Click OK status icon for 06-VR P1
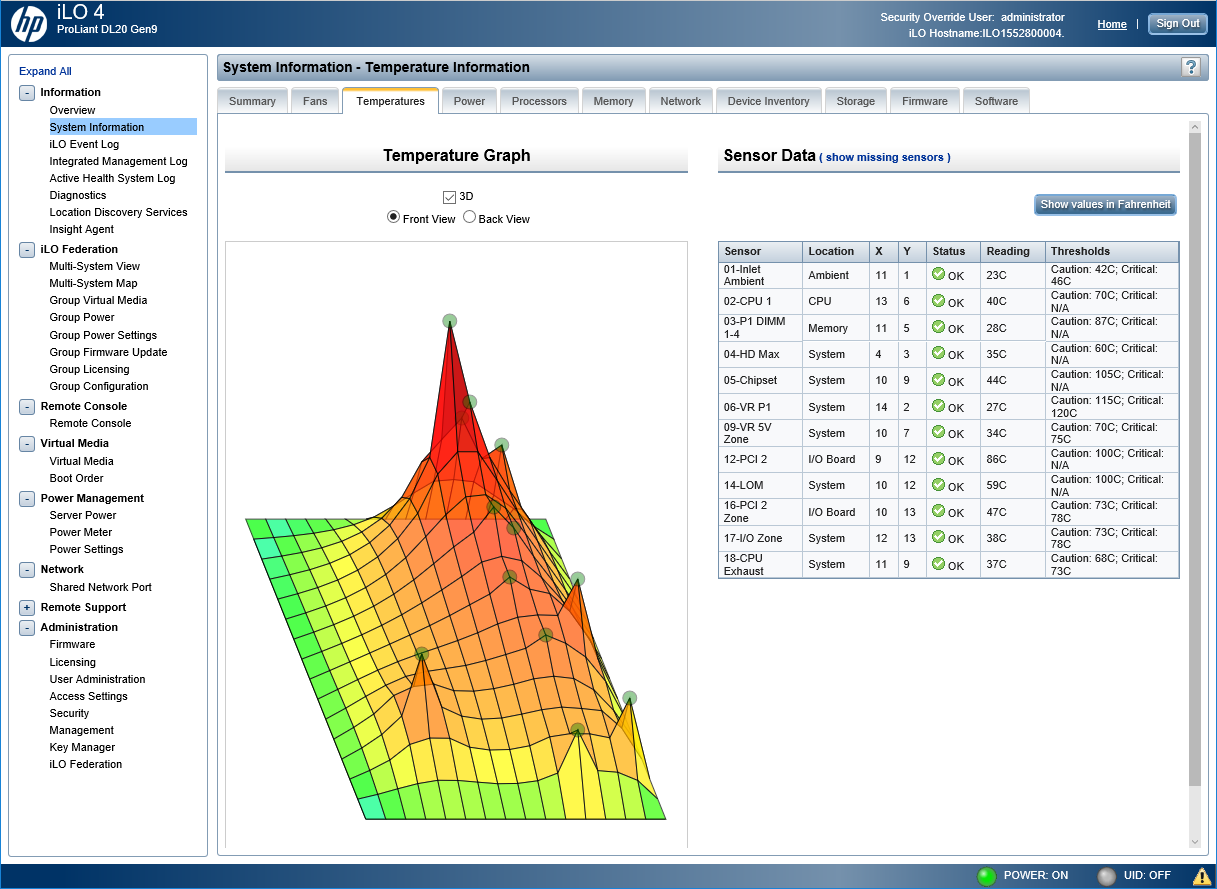This screenshot has width=1217, height=889. pyautogui.click(x=938, y=406)
